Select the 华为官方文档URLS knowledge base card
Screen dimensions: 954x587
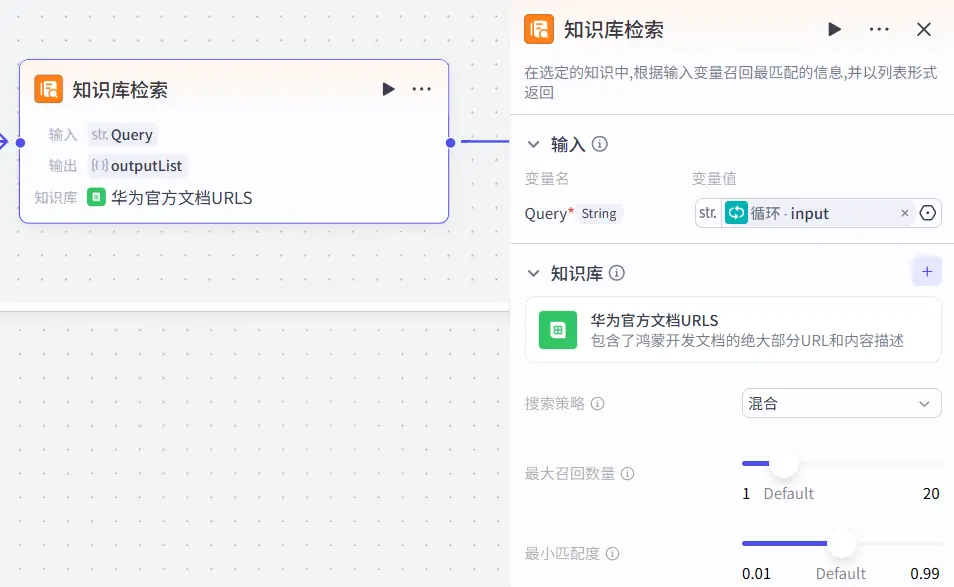coord(732,332)
